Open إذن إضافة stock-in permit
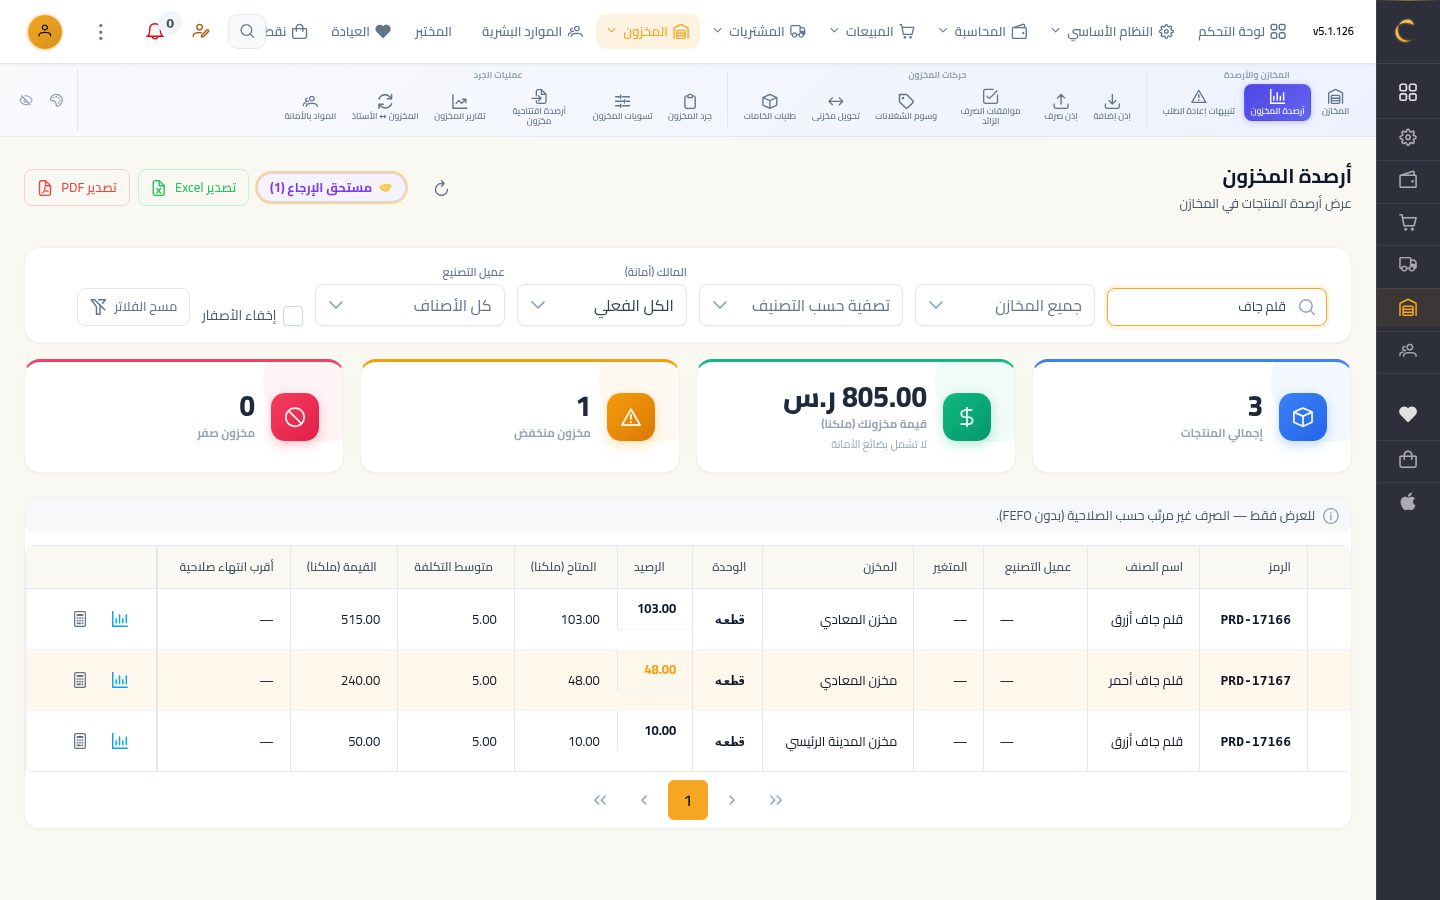Image resolution: width=1440 pixels, height=900 pixels. (x=1112, y=106)
